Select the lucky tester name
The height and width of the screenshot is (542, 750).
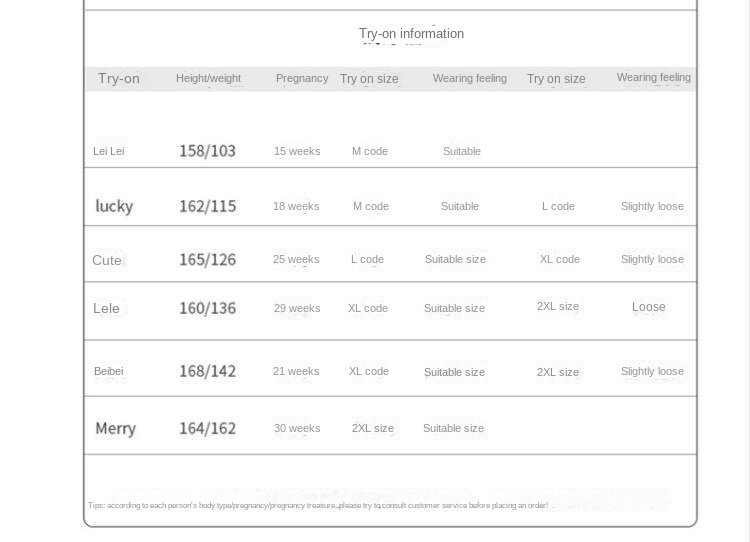tap(114, 206)
